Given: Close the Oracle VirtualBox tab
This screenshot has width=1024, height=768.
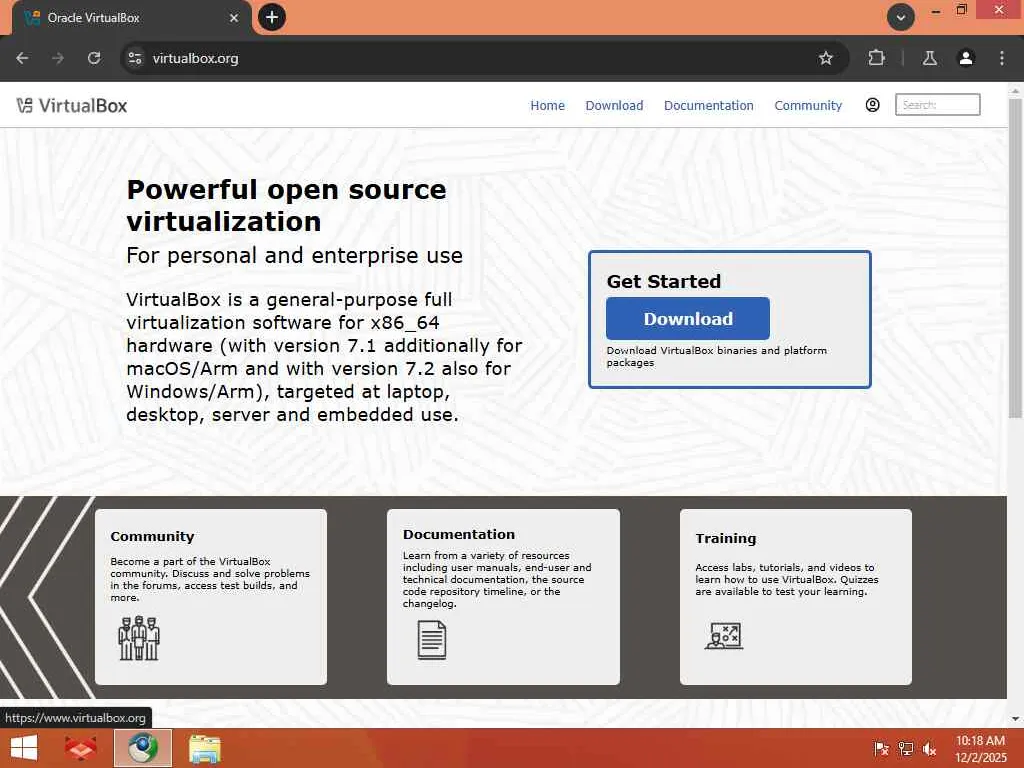Looking at the screenshot, I should pyautogui.click(x=234, y=18).
